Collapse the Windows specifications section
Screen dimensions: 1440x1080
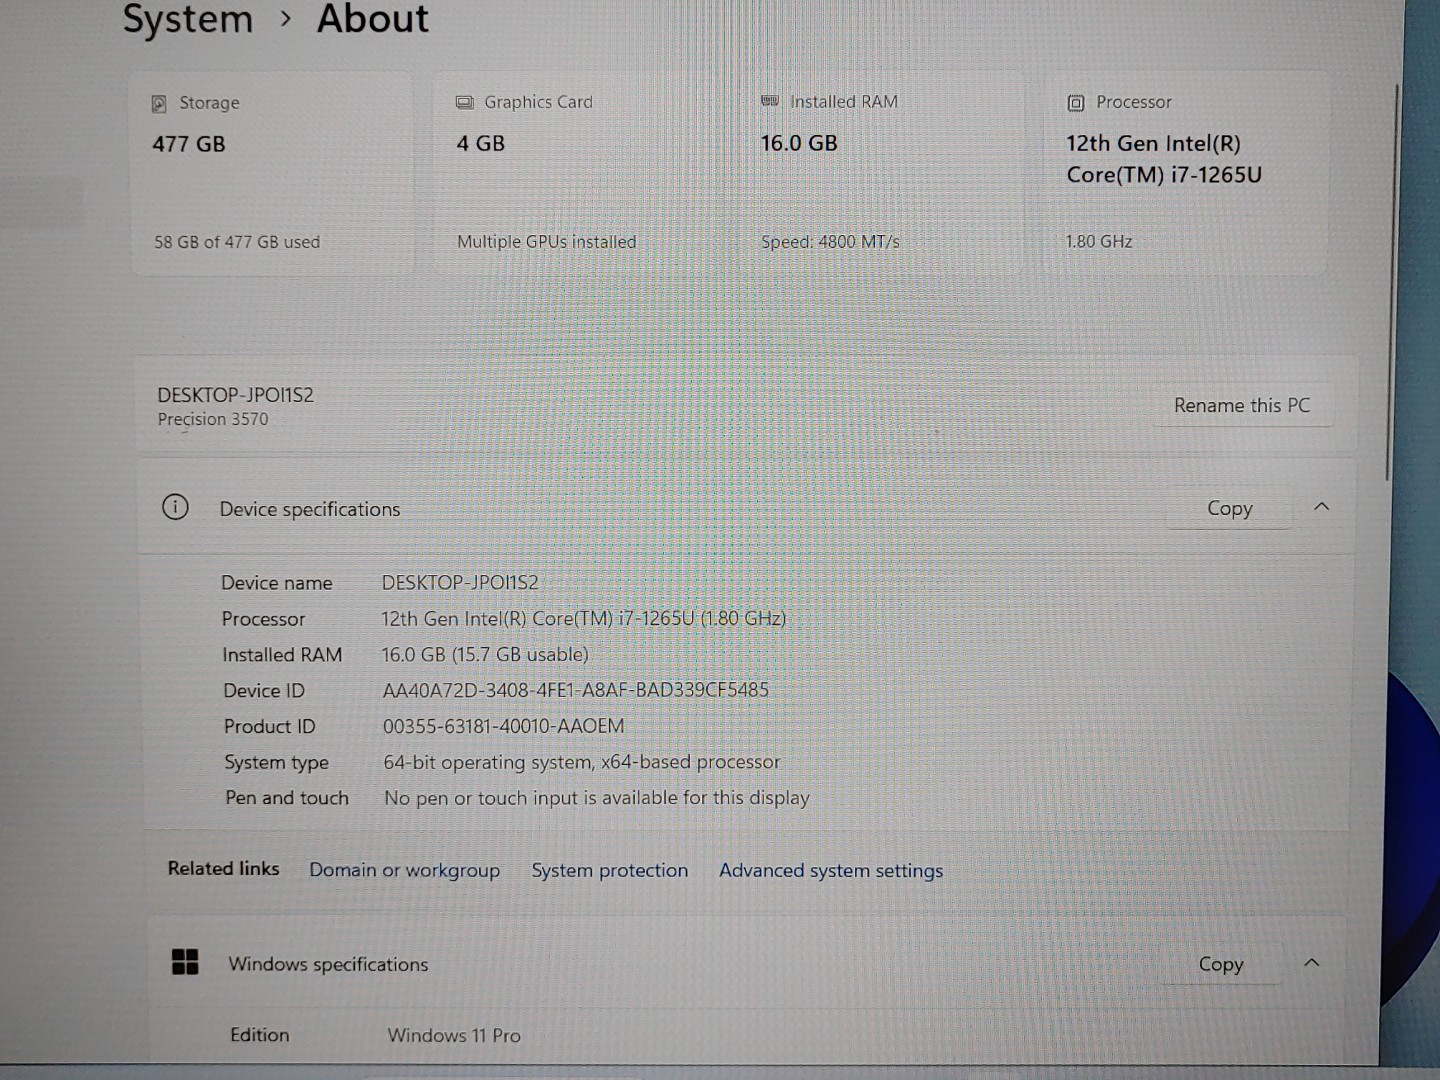tap(1312, 963)
